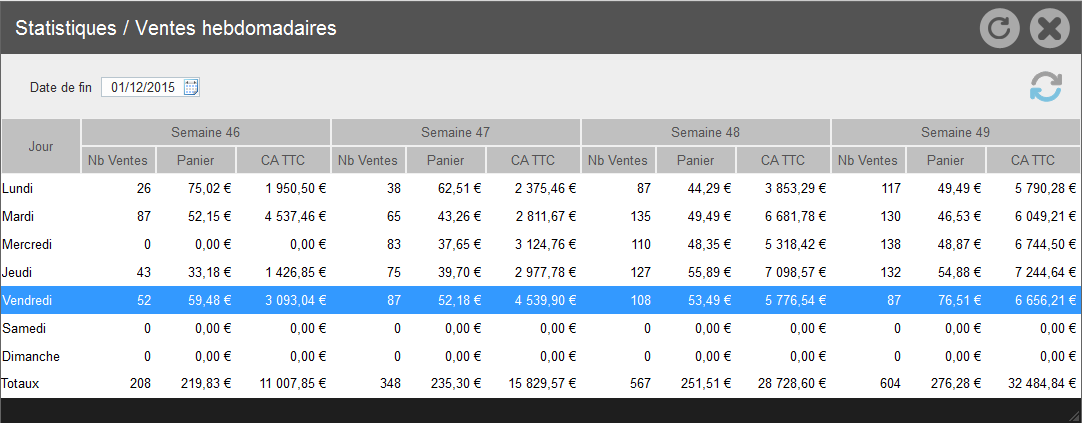This screenshot has width=1082, height=423.
Task: Click CA TTC header under Semaine 49
Action: pos(1033,160)
